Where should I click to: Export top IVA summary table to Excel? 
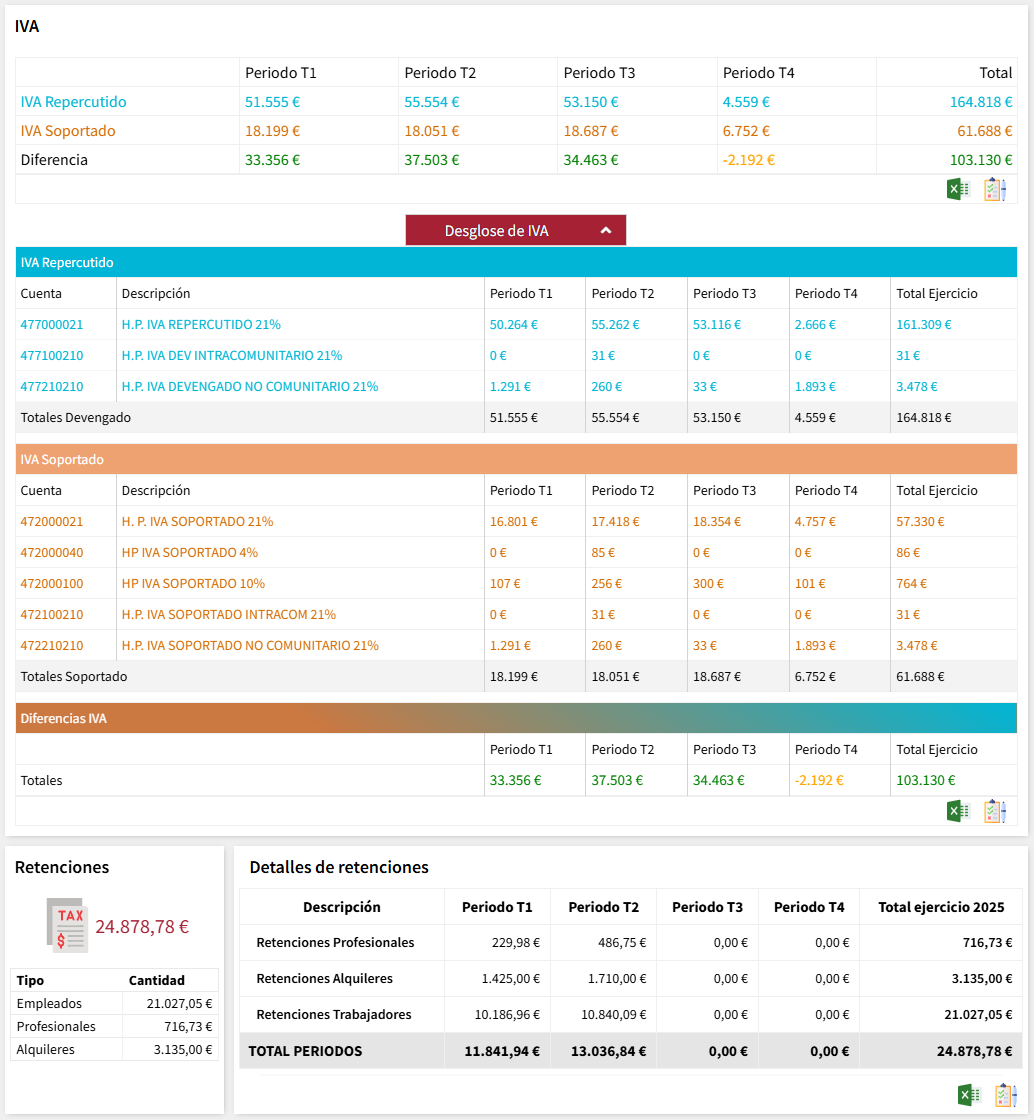958,190
